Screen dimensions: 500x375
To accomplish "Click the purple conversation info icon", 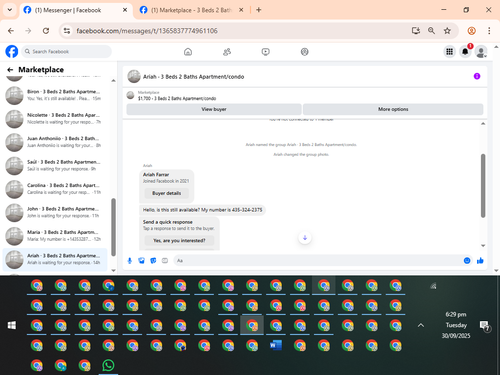I will click(477, 76).
